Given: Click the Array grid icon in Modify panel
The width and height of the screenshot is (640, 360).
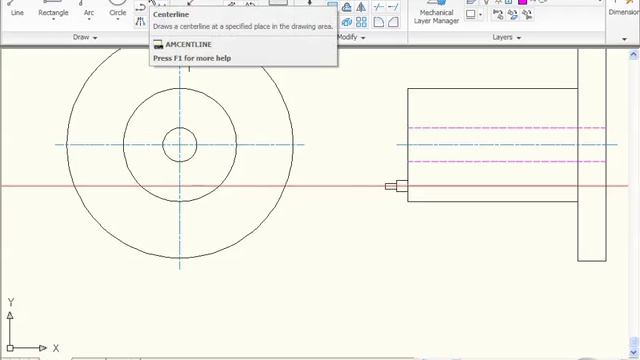Looking at the screenshot, I should [x=361, y=22].
